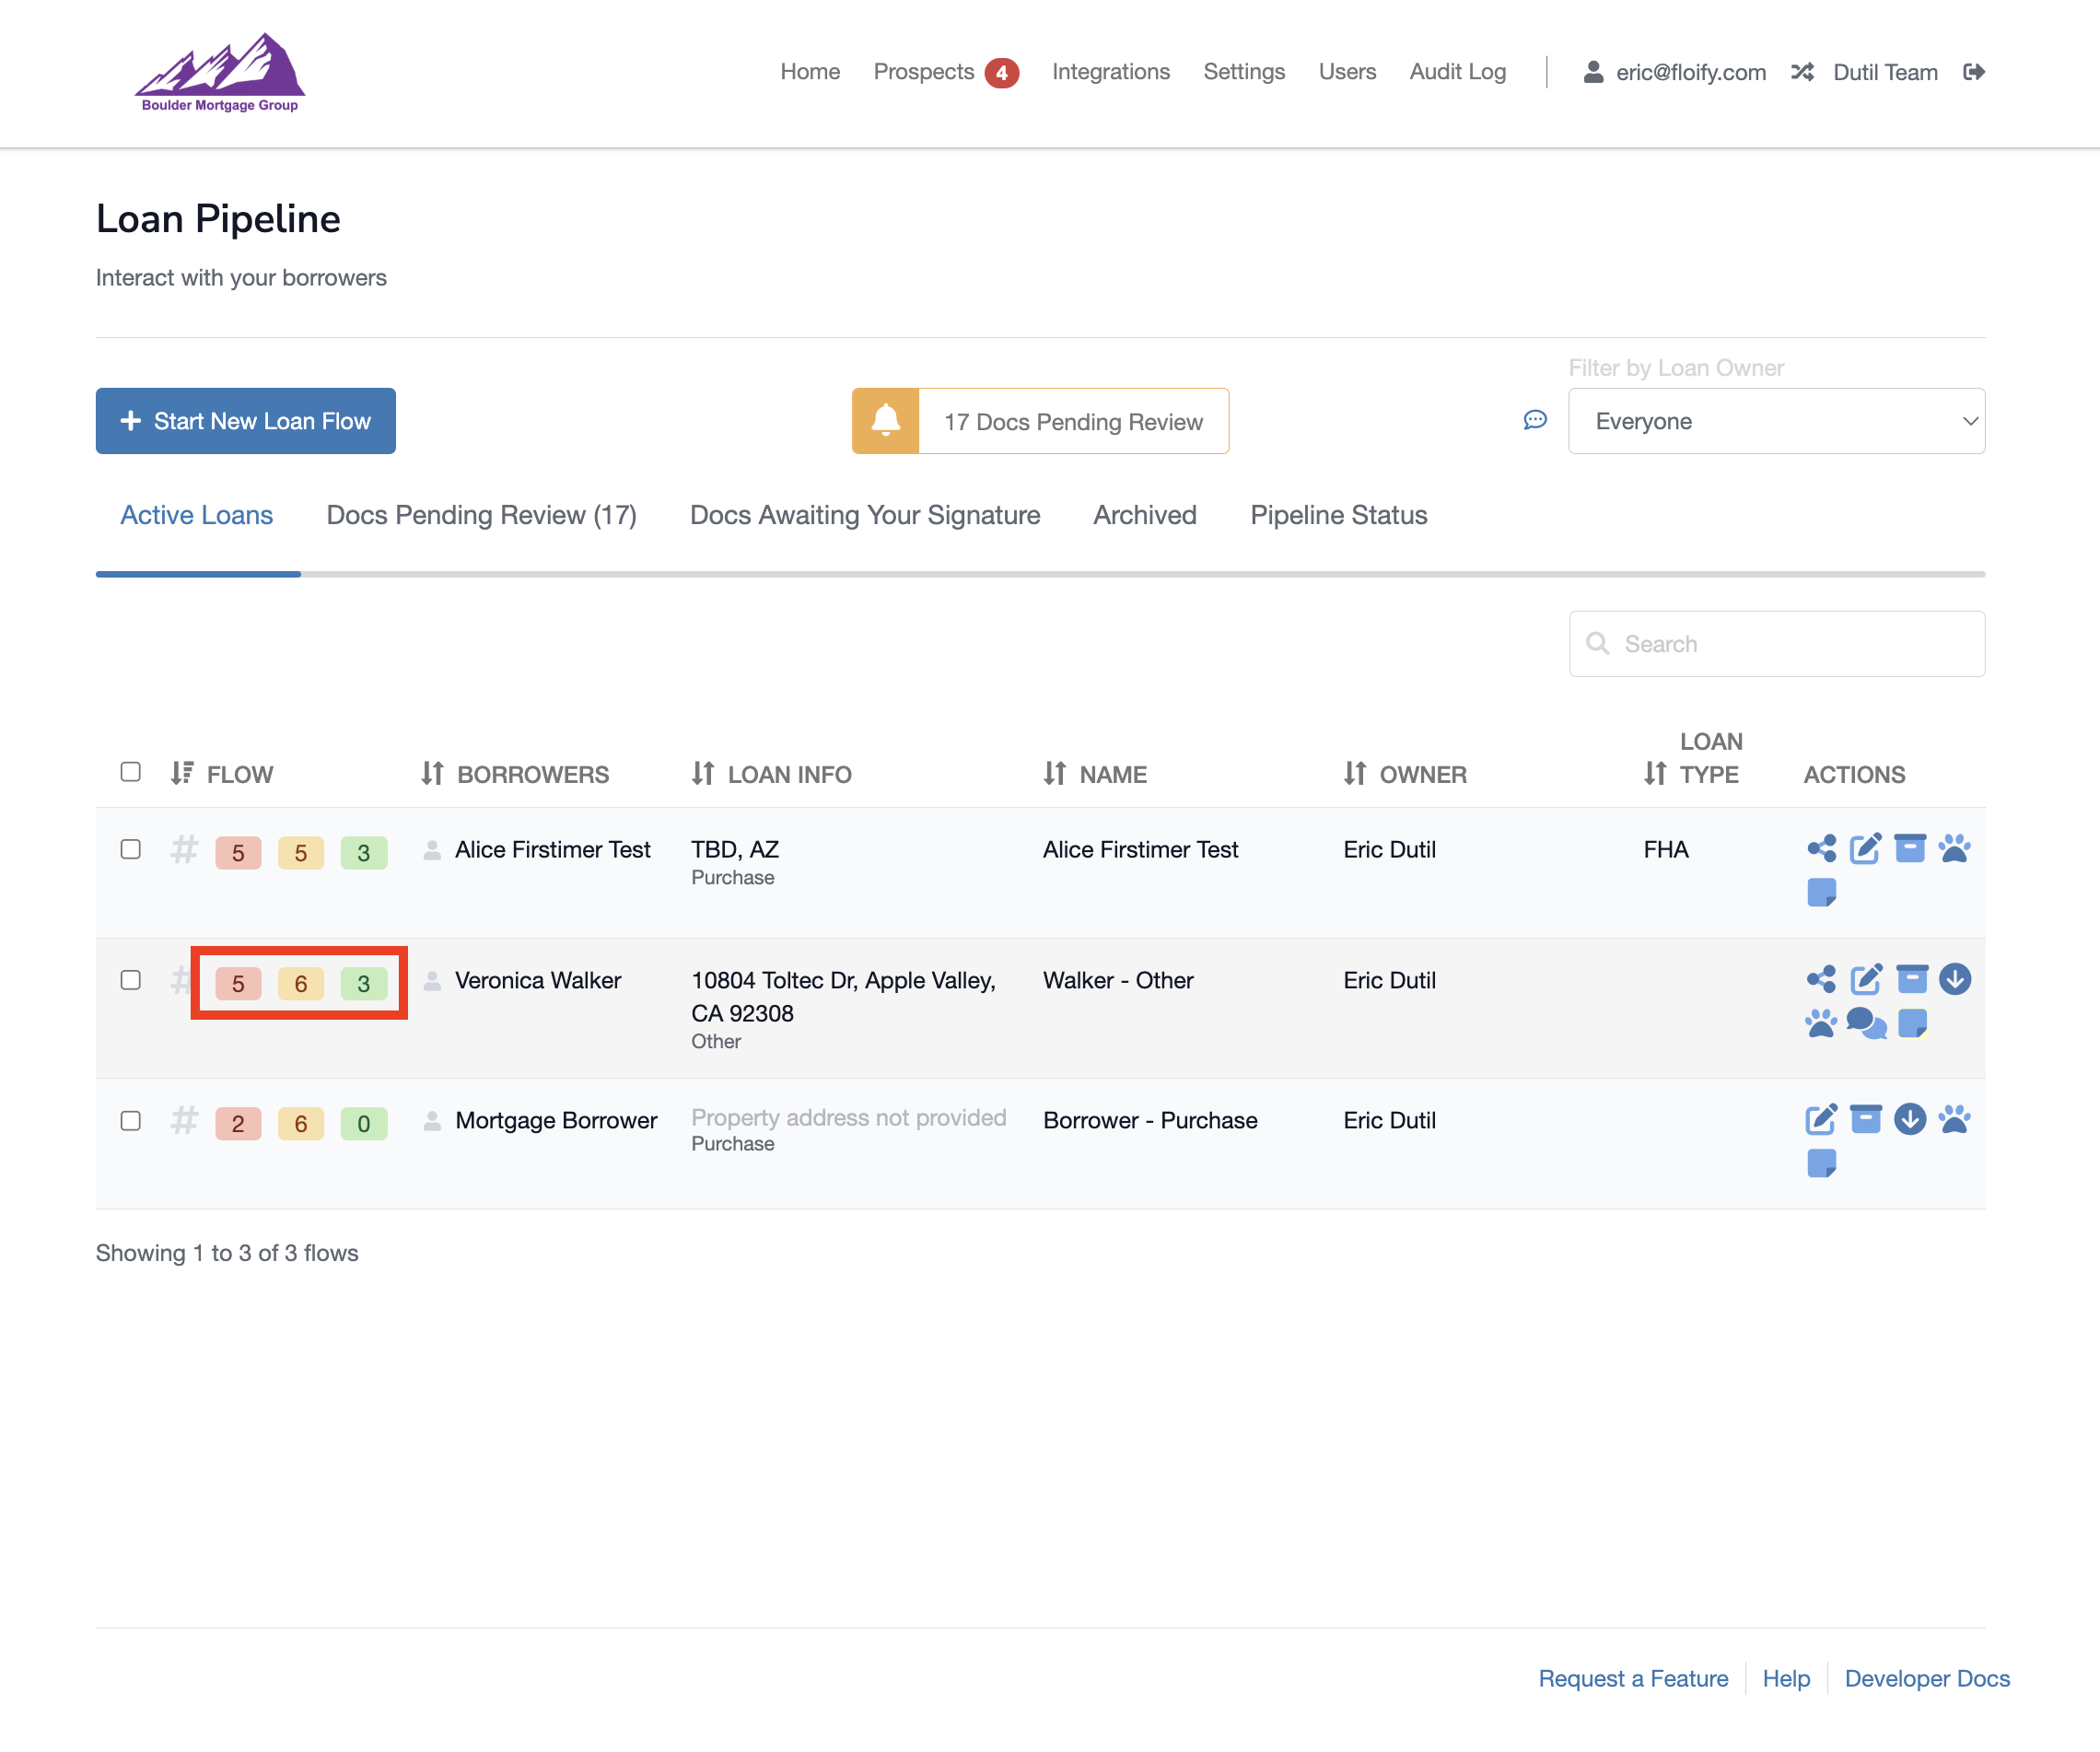Click Start New Loan Flow button
Viewport: 2100px width, 1752px height.
[x=245, y=421]
